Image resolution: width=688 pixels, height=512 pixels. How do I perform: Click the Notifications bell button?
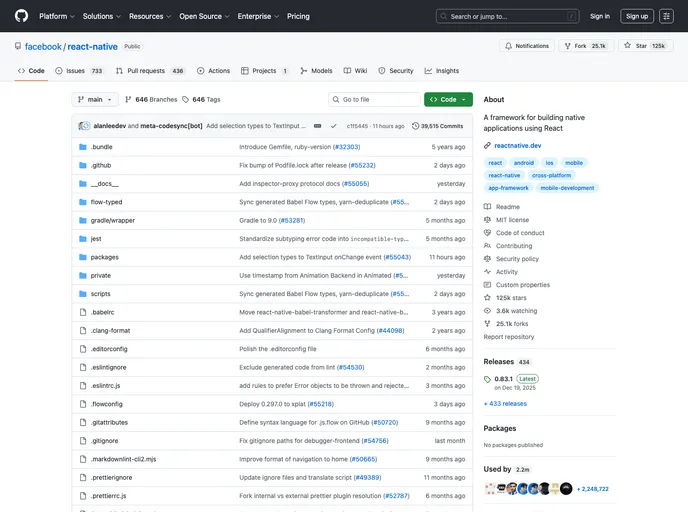click(526, 46)
